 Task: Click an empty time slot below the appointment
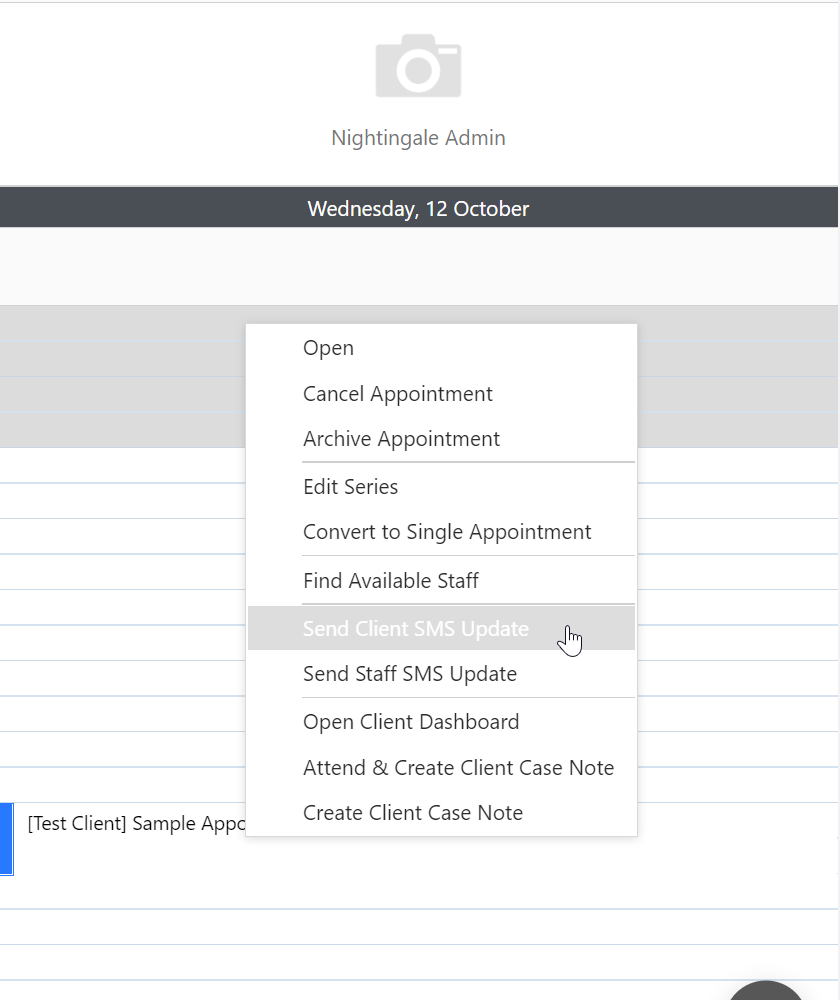pyautogui.click(x=418, y=927)
